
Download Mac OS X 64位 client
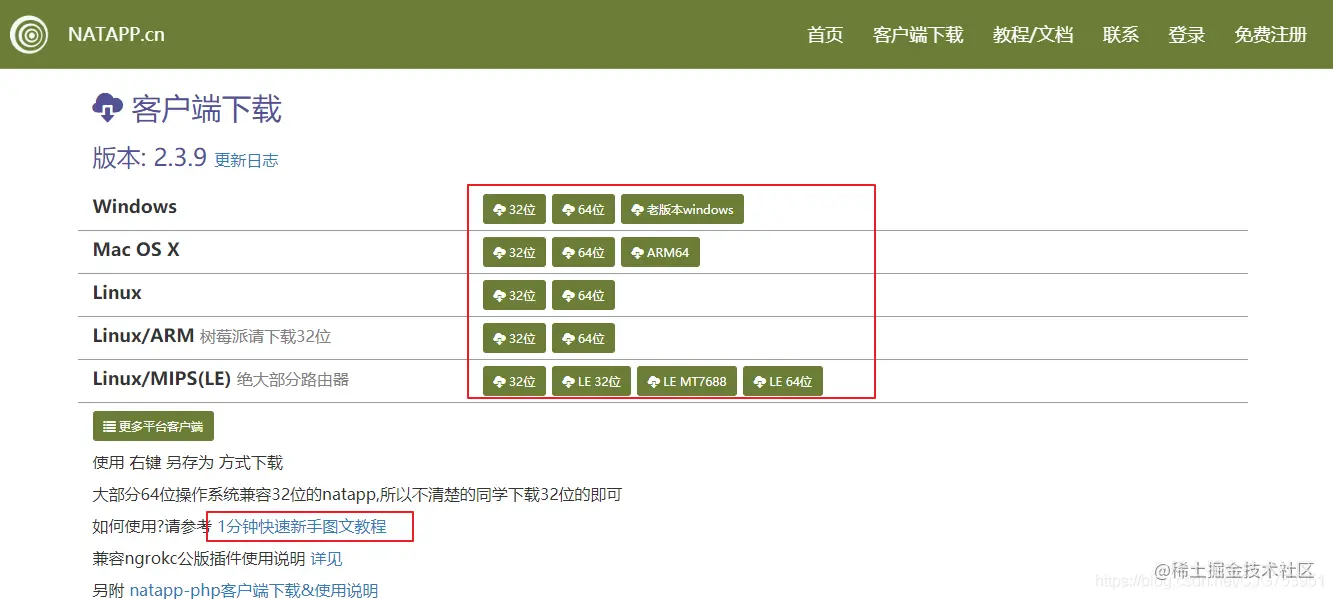tap(583, 252)
